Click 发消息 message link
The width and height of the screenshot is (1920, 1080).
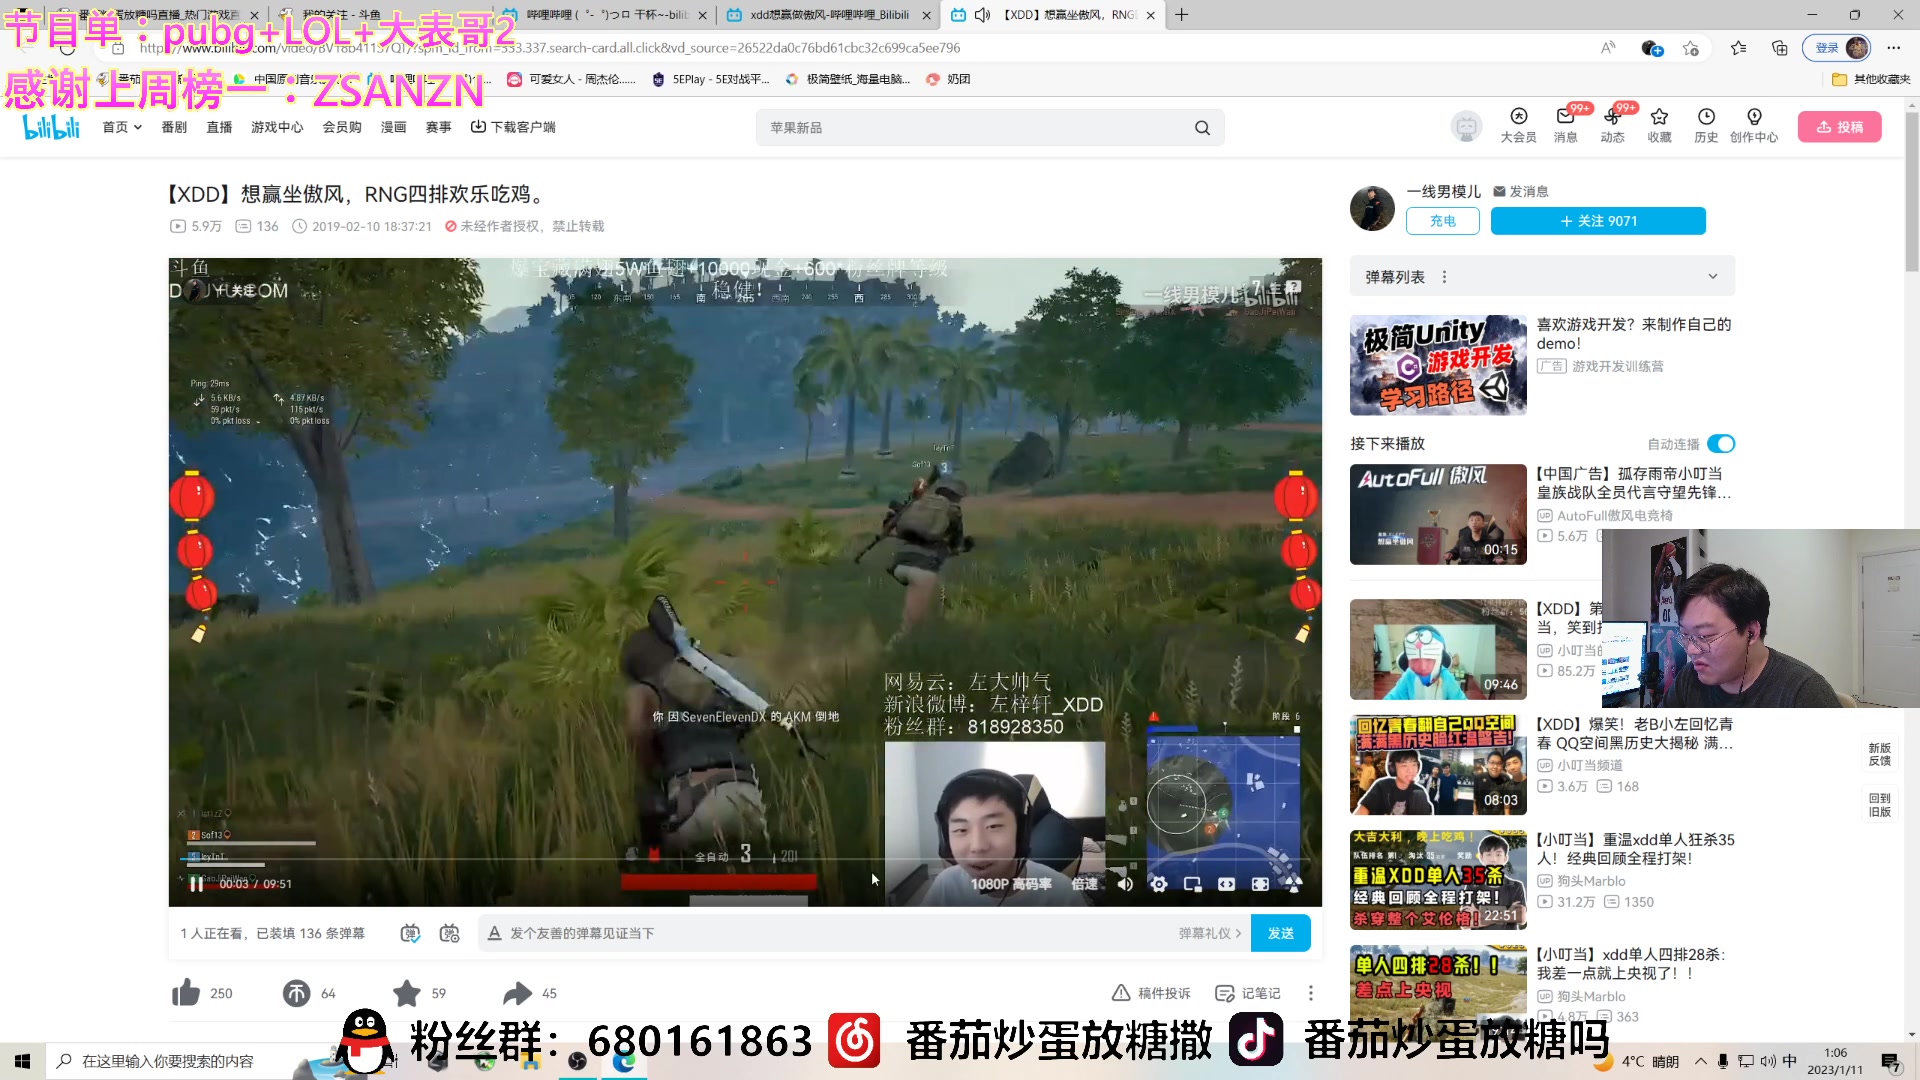(1521, 191)
